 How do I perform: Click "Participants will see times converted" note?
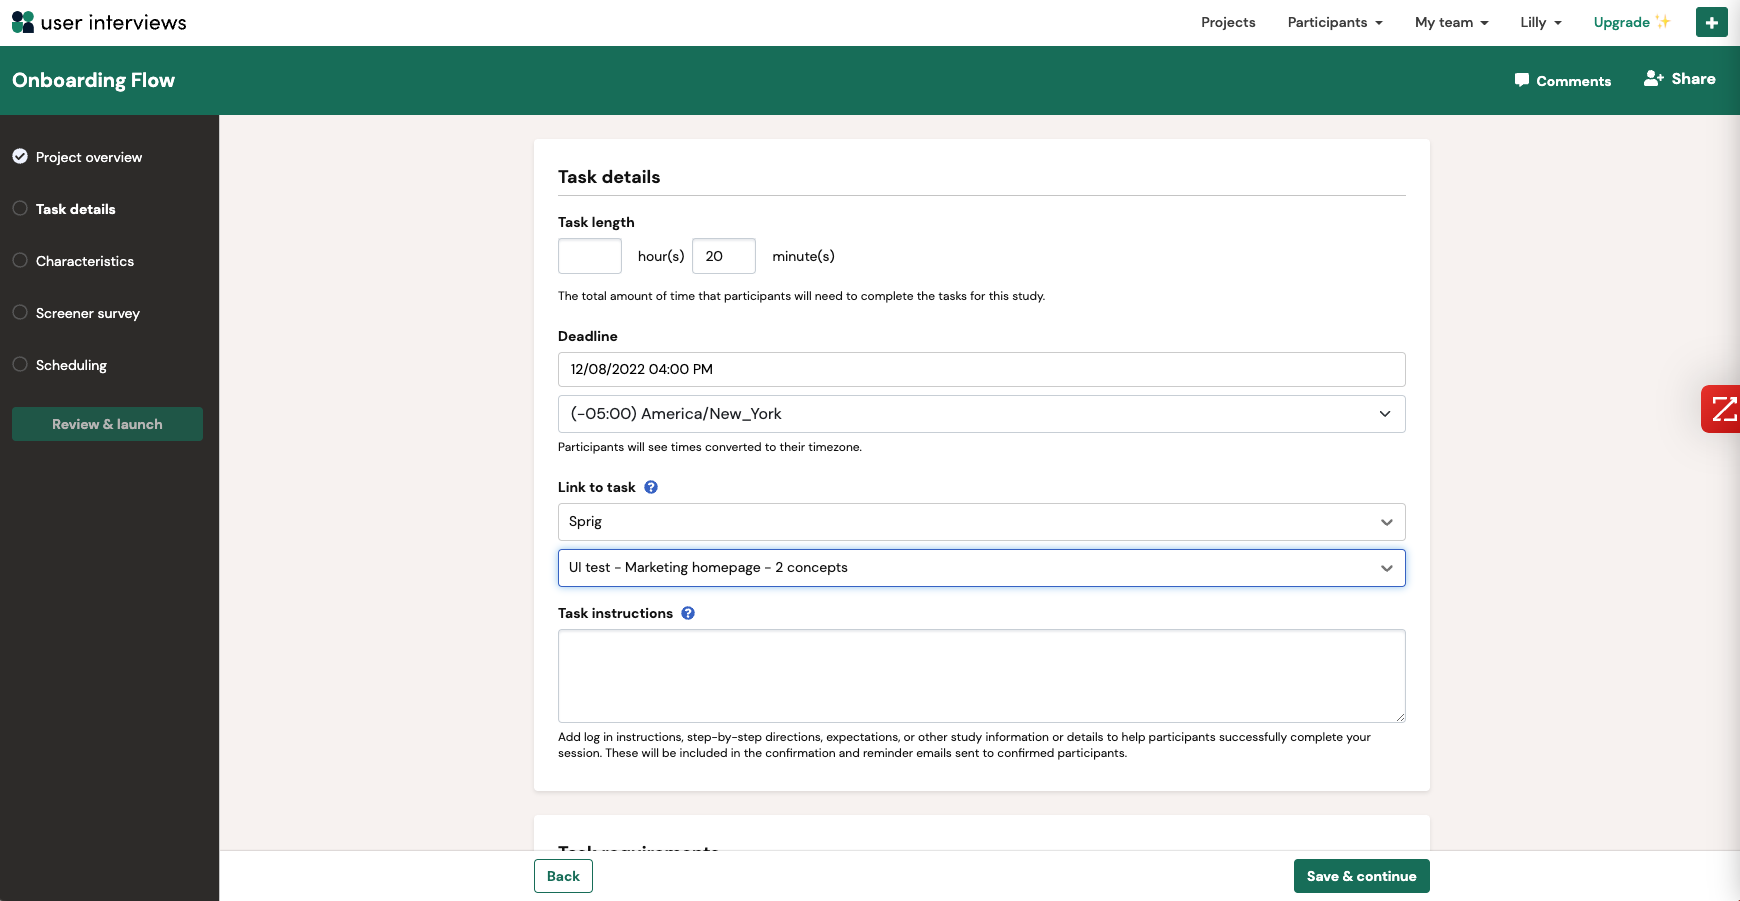pyautogui.click(x=710, y=447)
